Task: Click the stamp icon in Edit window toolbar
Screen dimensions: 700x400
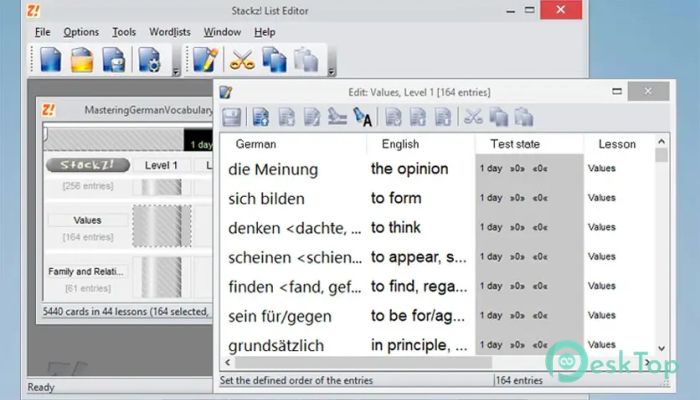Action: point(337,117)
